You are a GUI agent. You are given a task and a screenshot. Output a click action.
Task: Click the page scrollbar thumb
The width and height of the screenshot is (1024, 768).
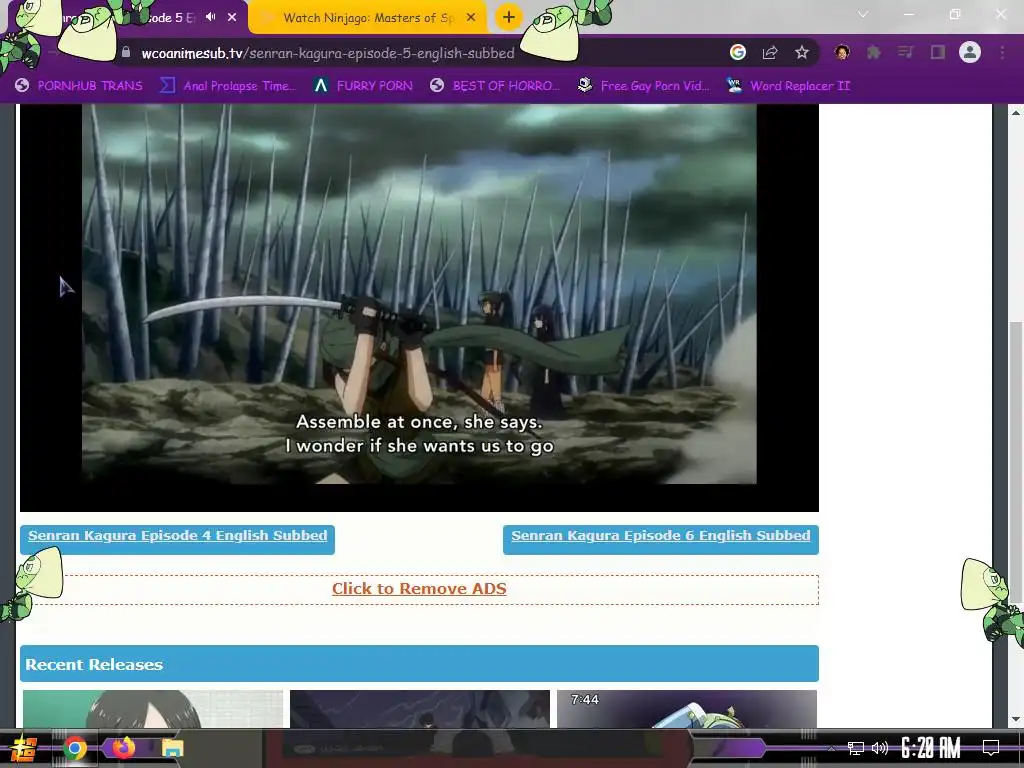(1016, 462)
